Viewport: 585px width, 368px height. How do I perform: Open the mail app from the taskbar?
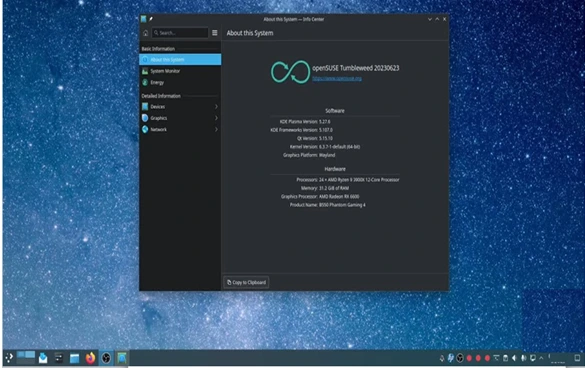coord(43,358)
